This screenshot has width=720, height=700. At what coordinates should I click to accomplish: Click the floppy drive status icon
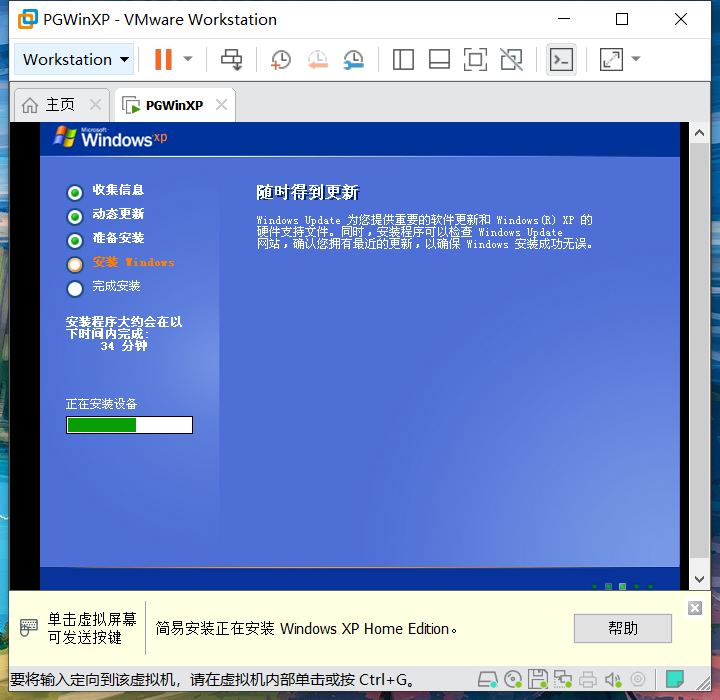coord(538,679)
